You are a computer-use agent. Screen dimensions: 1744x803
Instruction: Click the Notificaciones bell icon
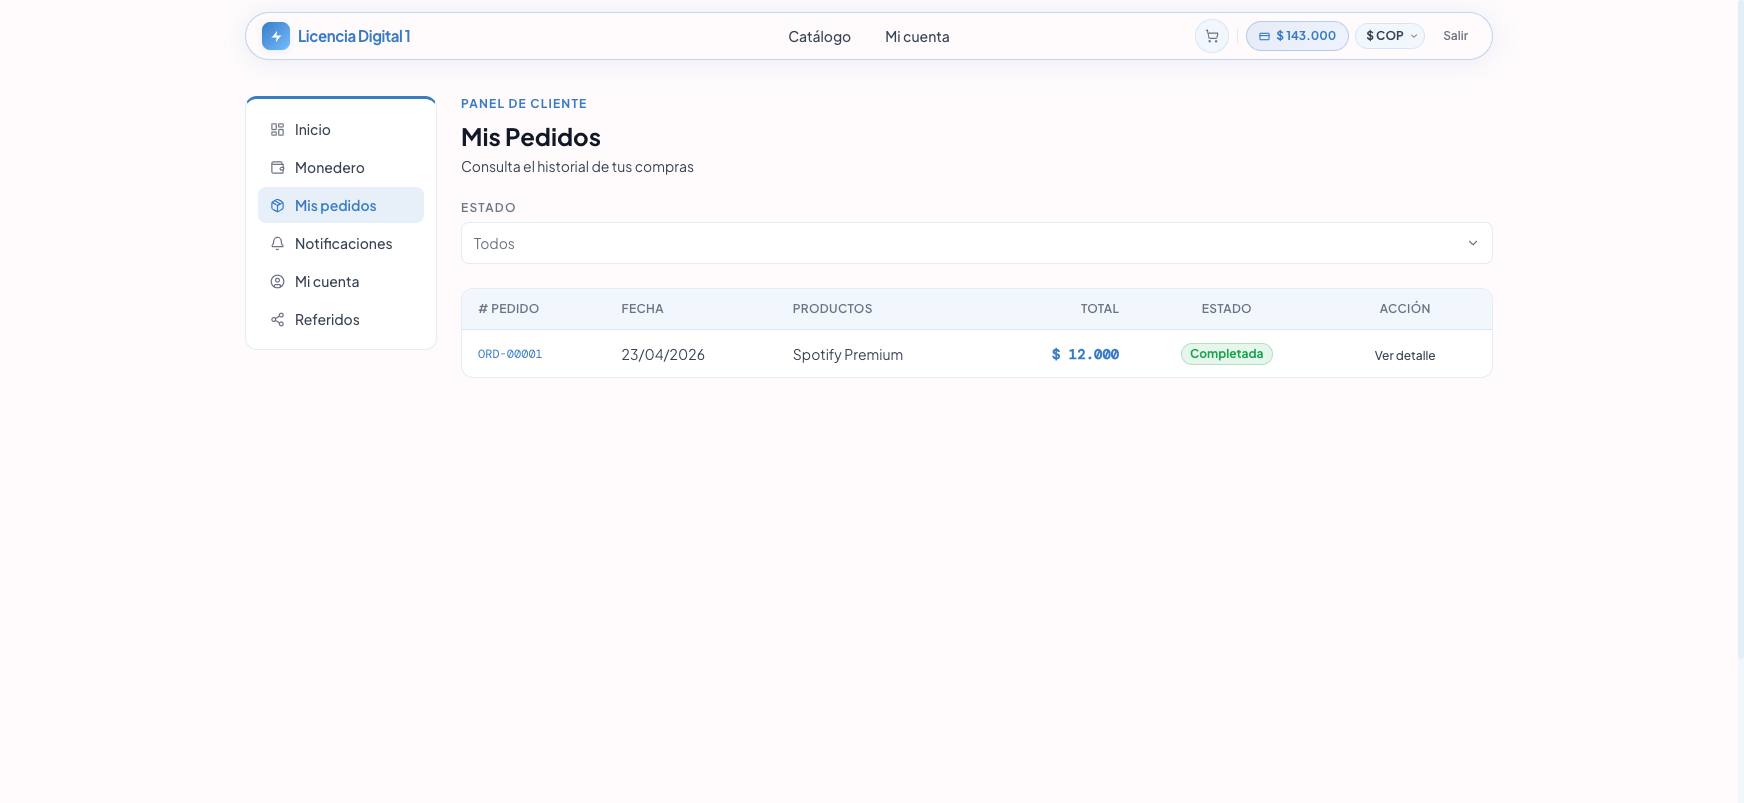coord(278,244)
